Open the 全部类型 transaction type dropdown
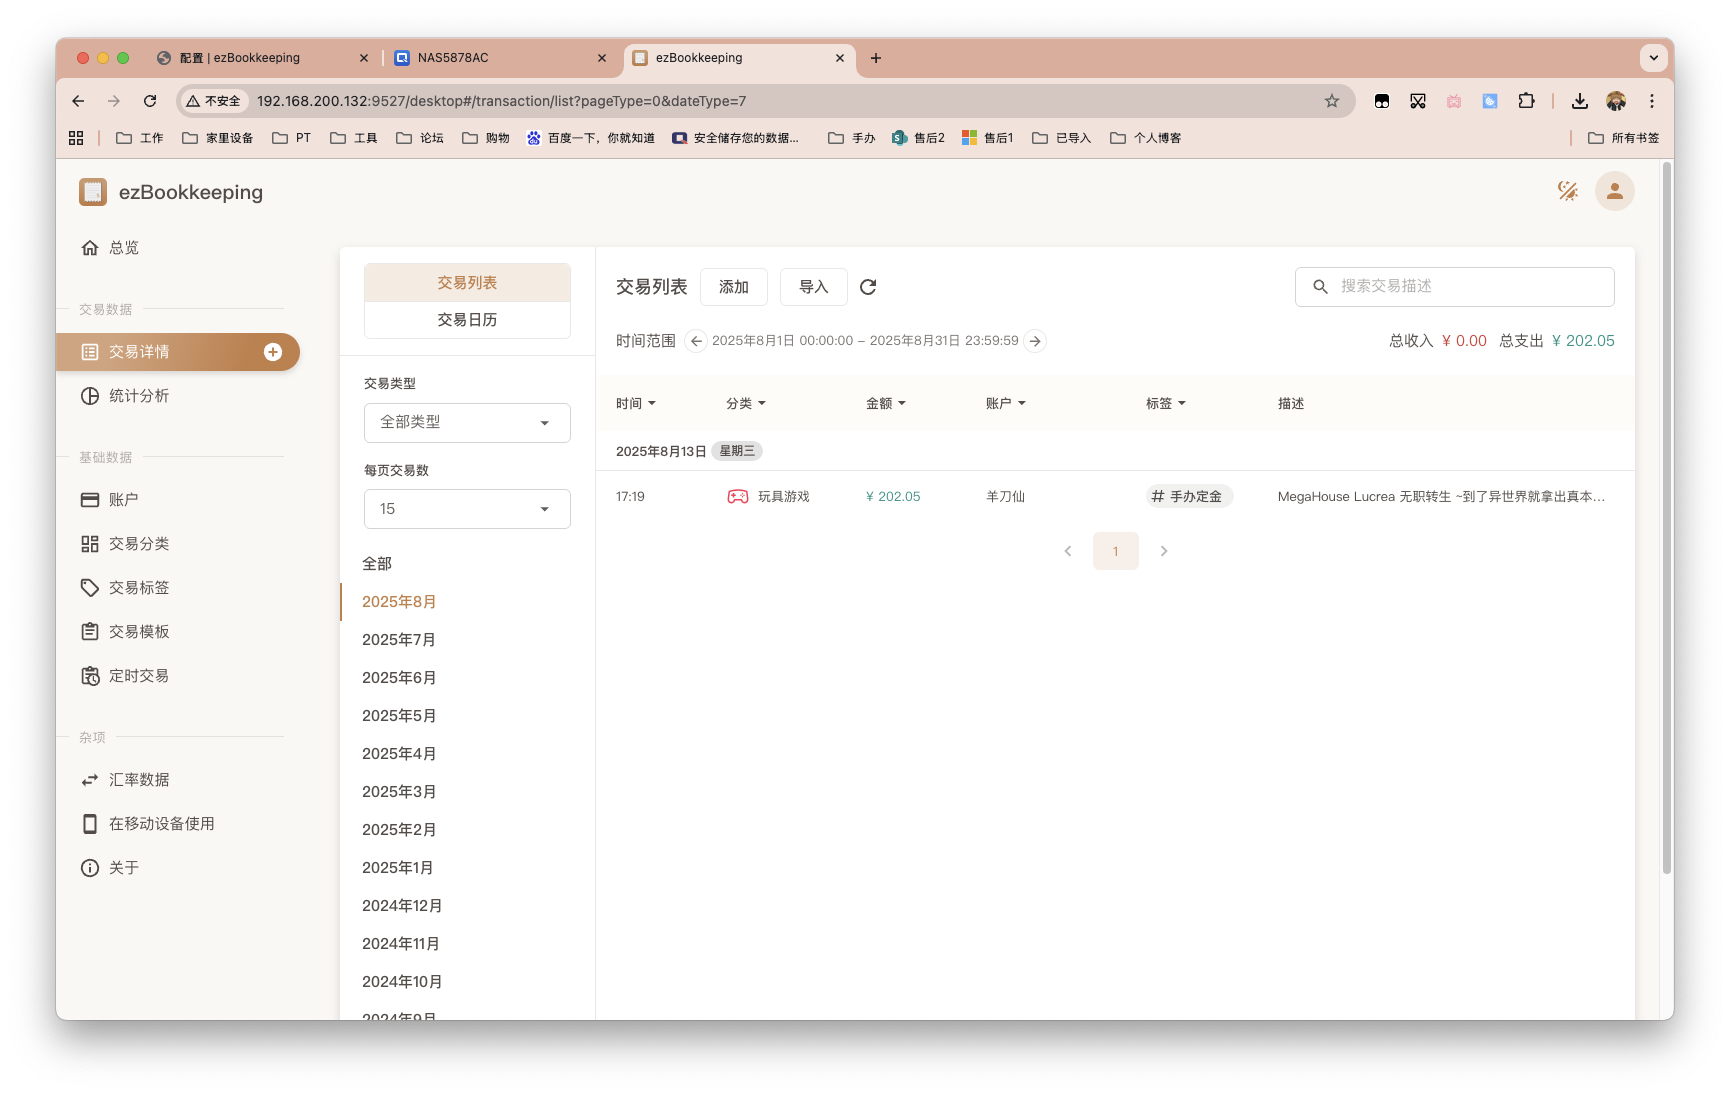 [466, 422]
